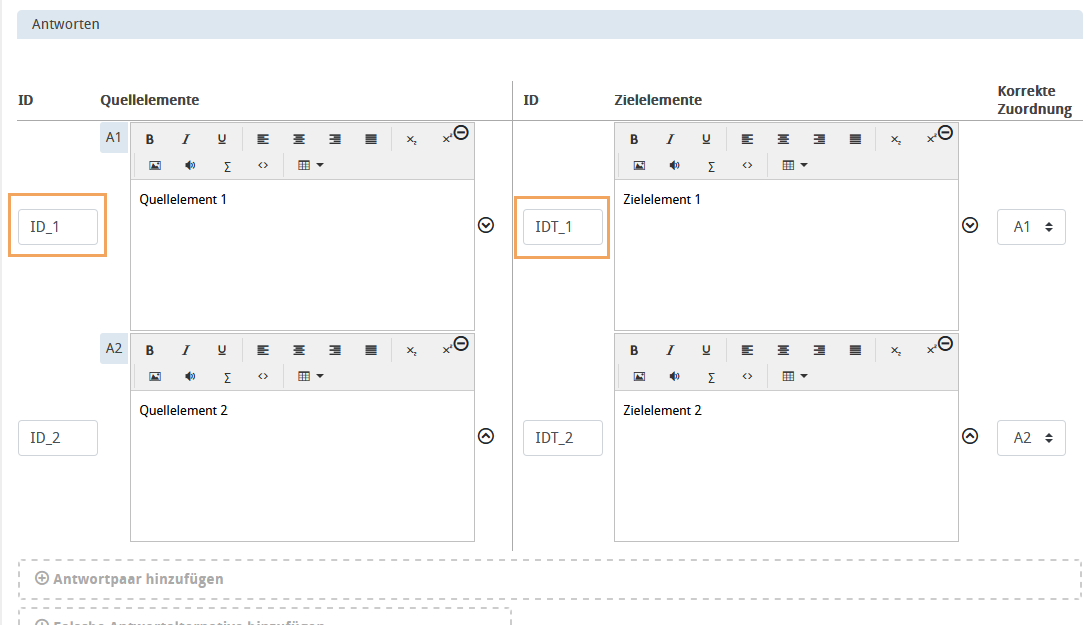Open source code view in Zielelement 2
The image size is (1092, 625).
747,377
